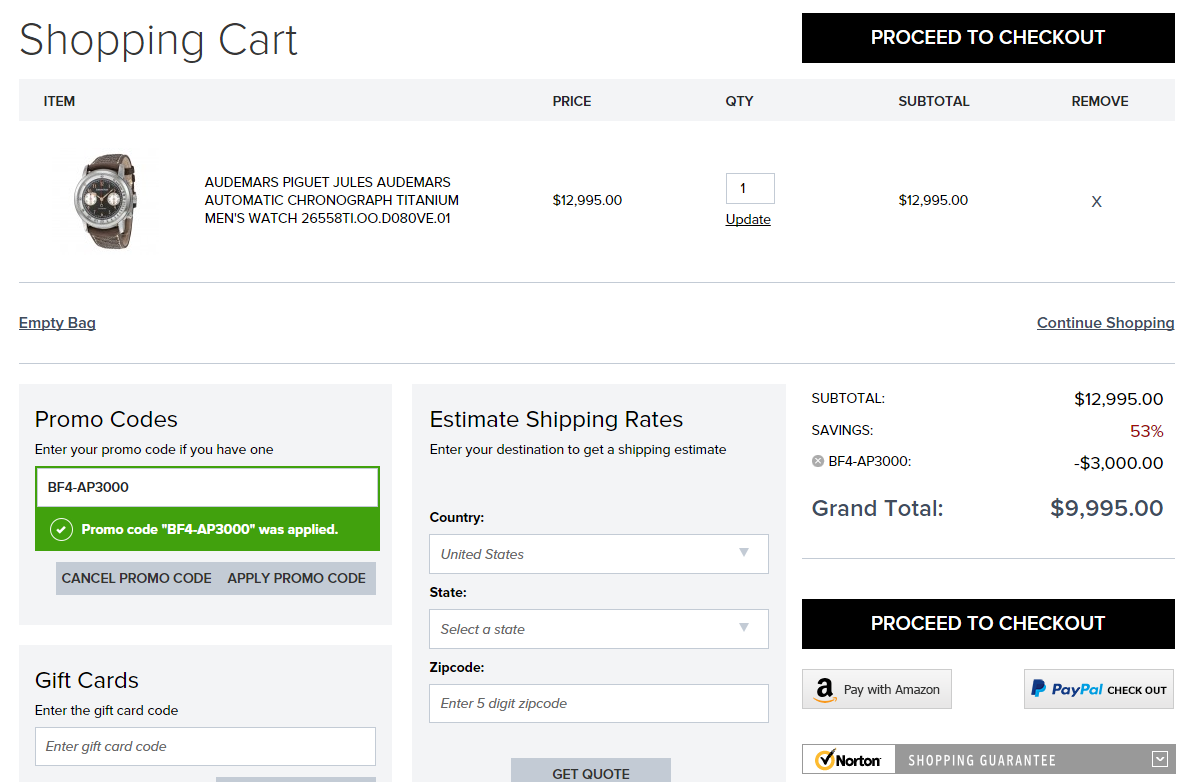
Task: Click the Empty Bag link
Action: 58,322
